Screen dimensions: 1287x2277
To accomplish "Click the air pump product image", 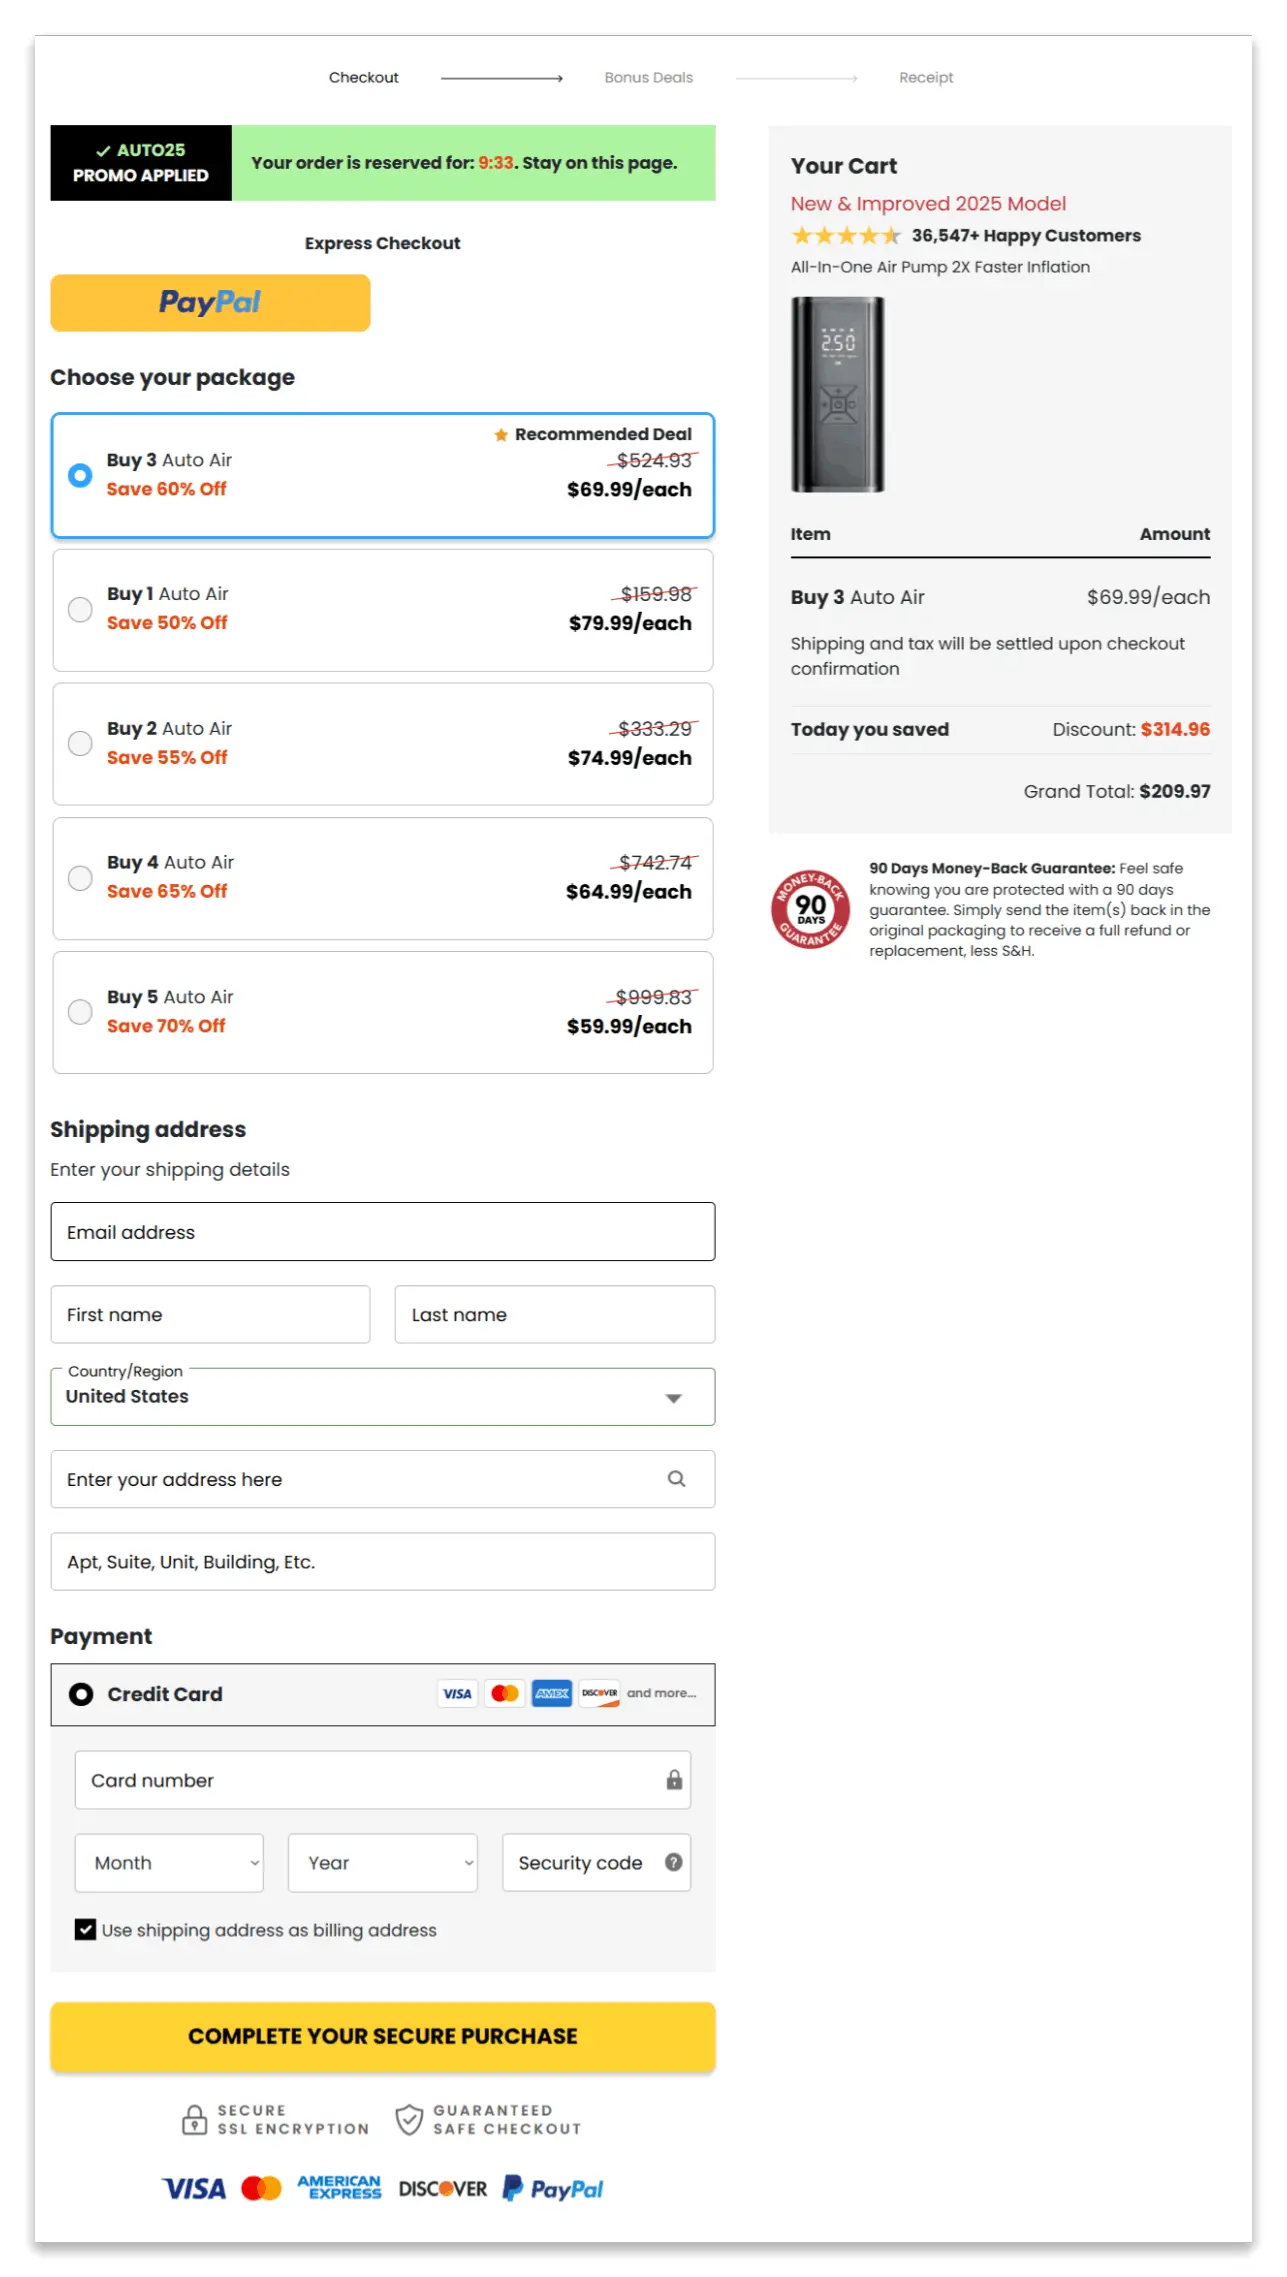I will (838, 394).
